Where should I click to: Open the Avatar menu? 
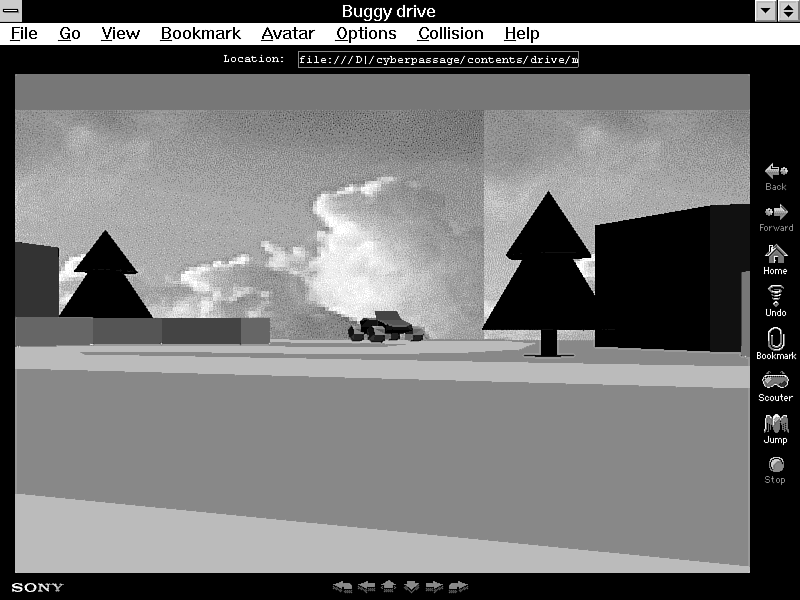point(287,34)
